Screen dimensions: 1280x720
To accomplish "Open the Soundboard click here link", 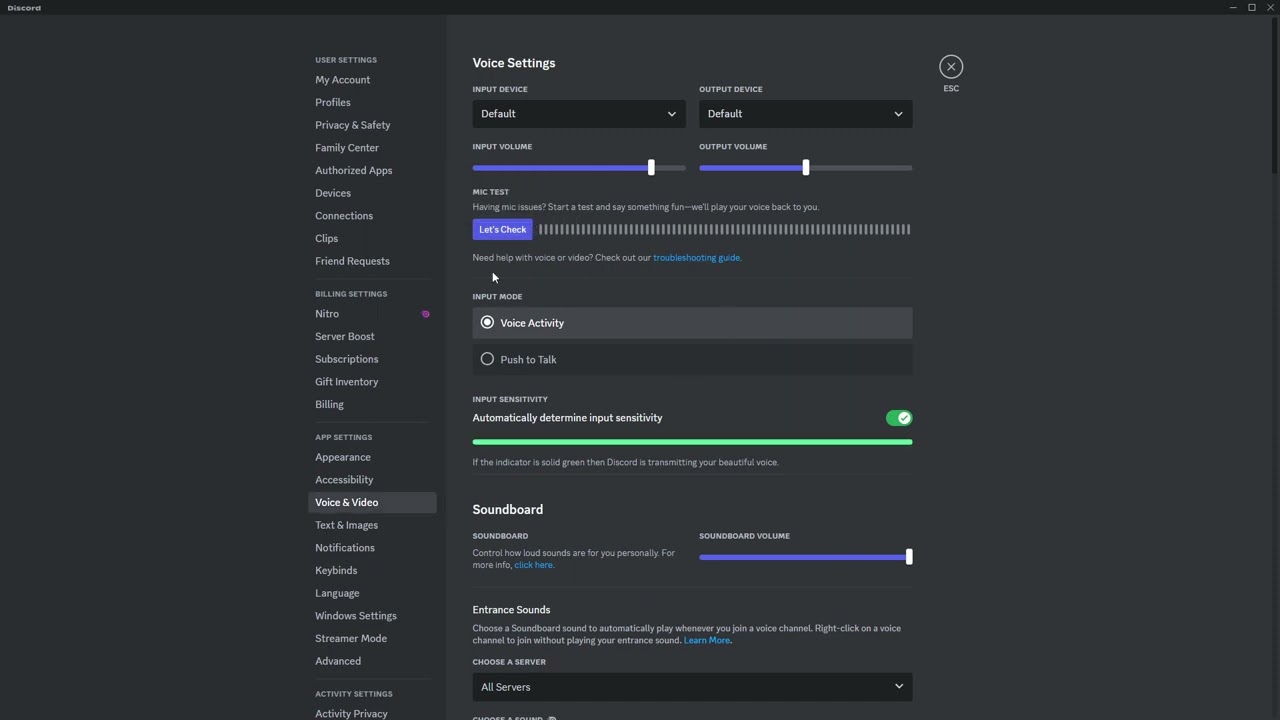I will pos(533,565).
